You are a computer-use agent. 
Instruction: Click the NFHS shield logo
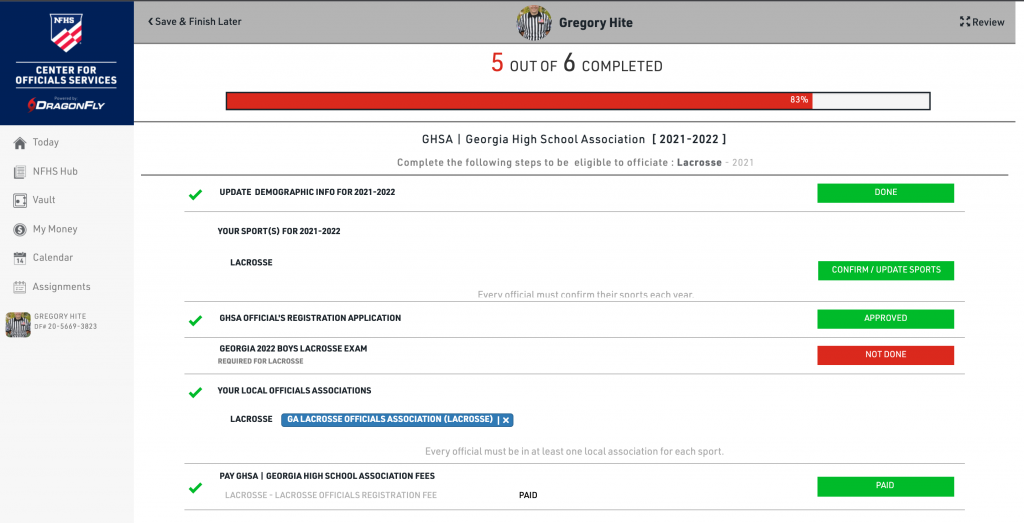pyautogui.click(x=66, y=33)
